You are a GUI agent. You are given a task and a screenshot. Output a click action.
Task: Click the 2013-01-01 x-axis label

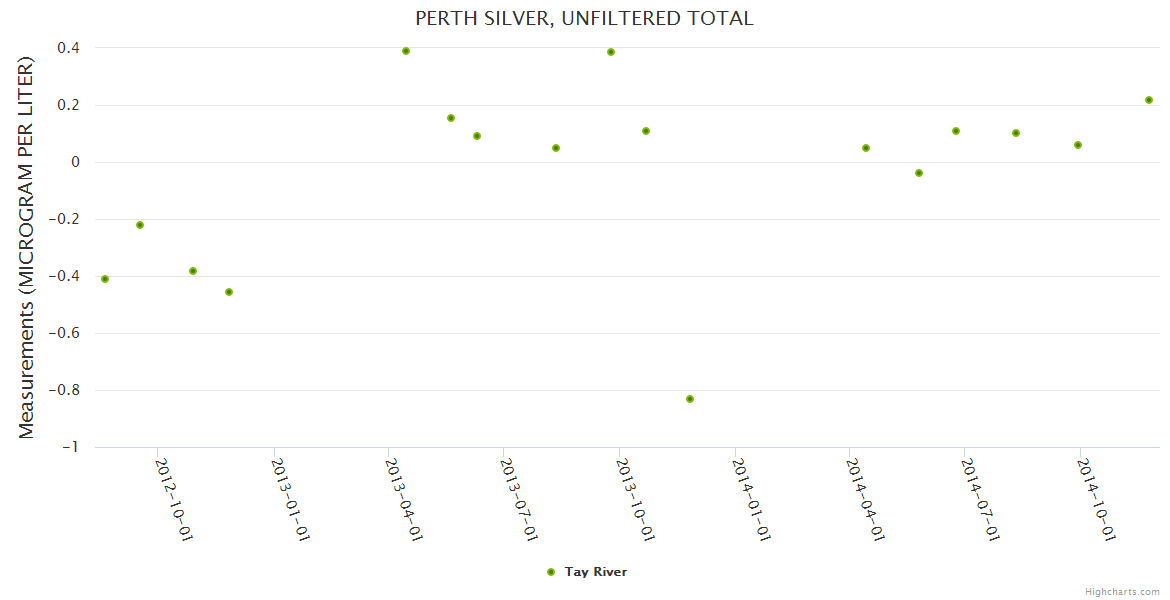click(x=290, y=498)
